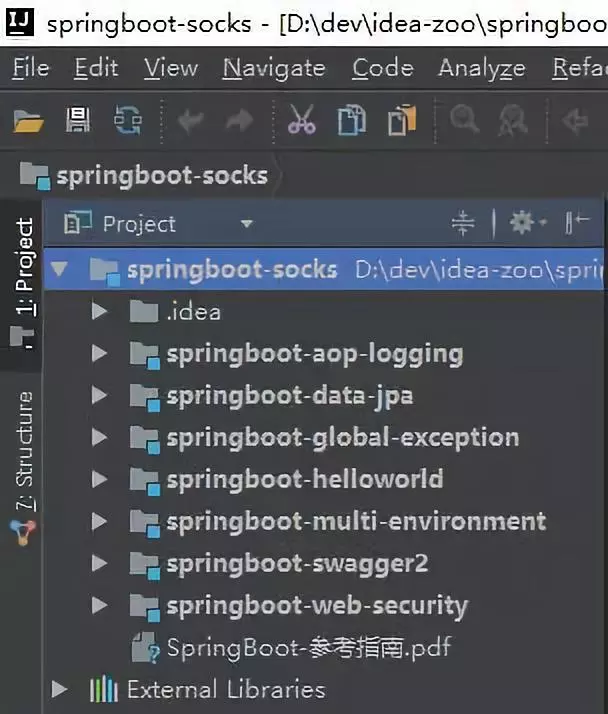Select springboot-data-jpa in the tree

pos(290,397)
